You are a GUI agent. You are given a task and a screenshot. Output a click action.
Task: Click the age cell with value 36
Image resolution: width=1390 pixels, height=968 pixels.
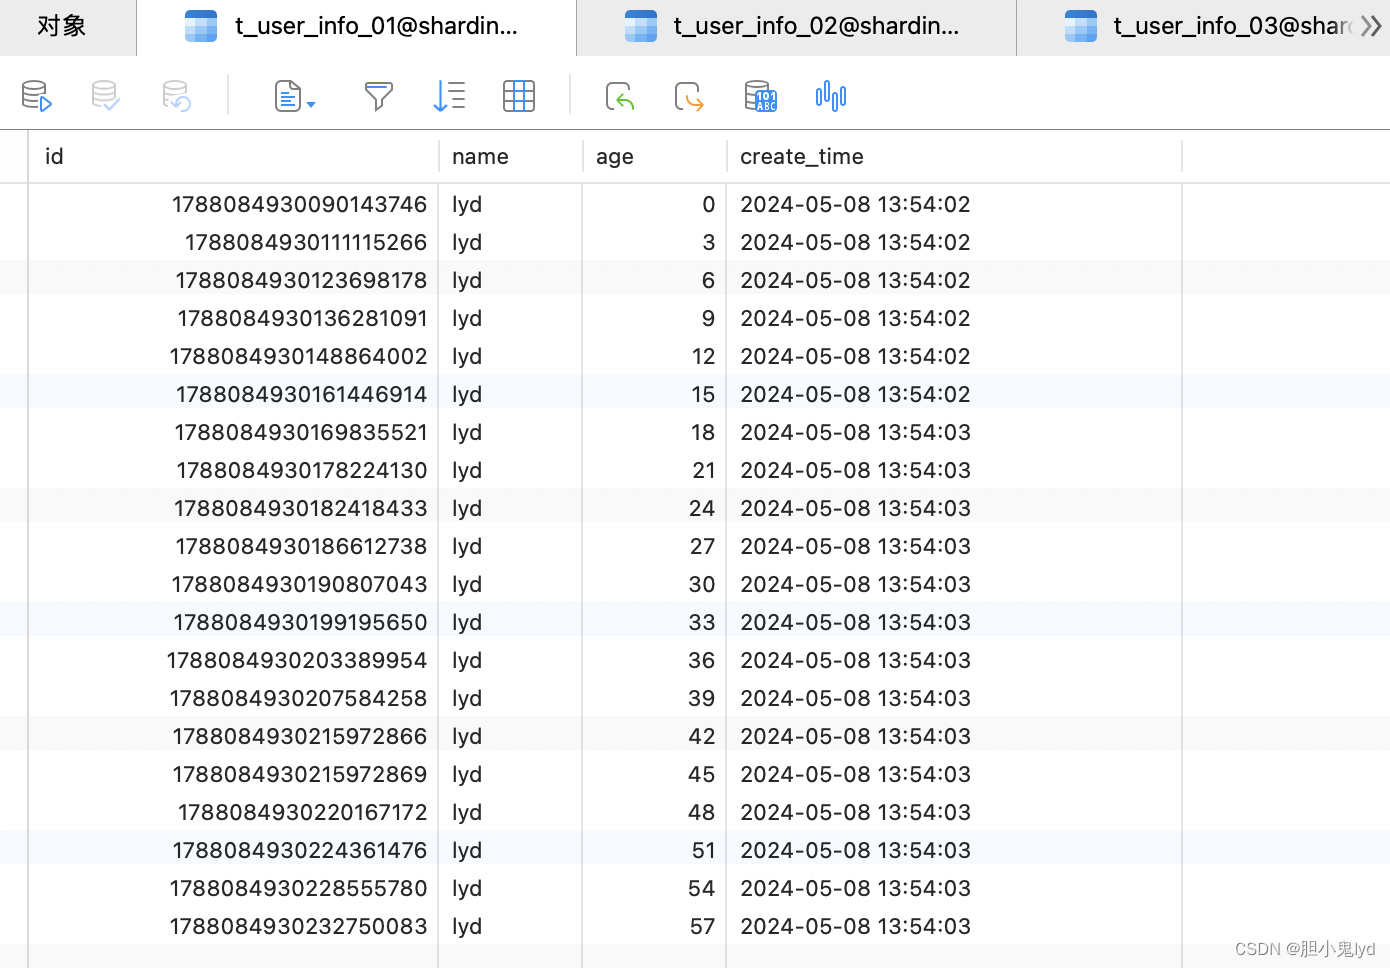tap(654, 660)
